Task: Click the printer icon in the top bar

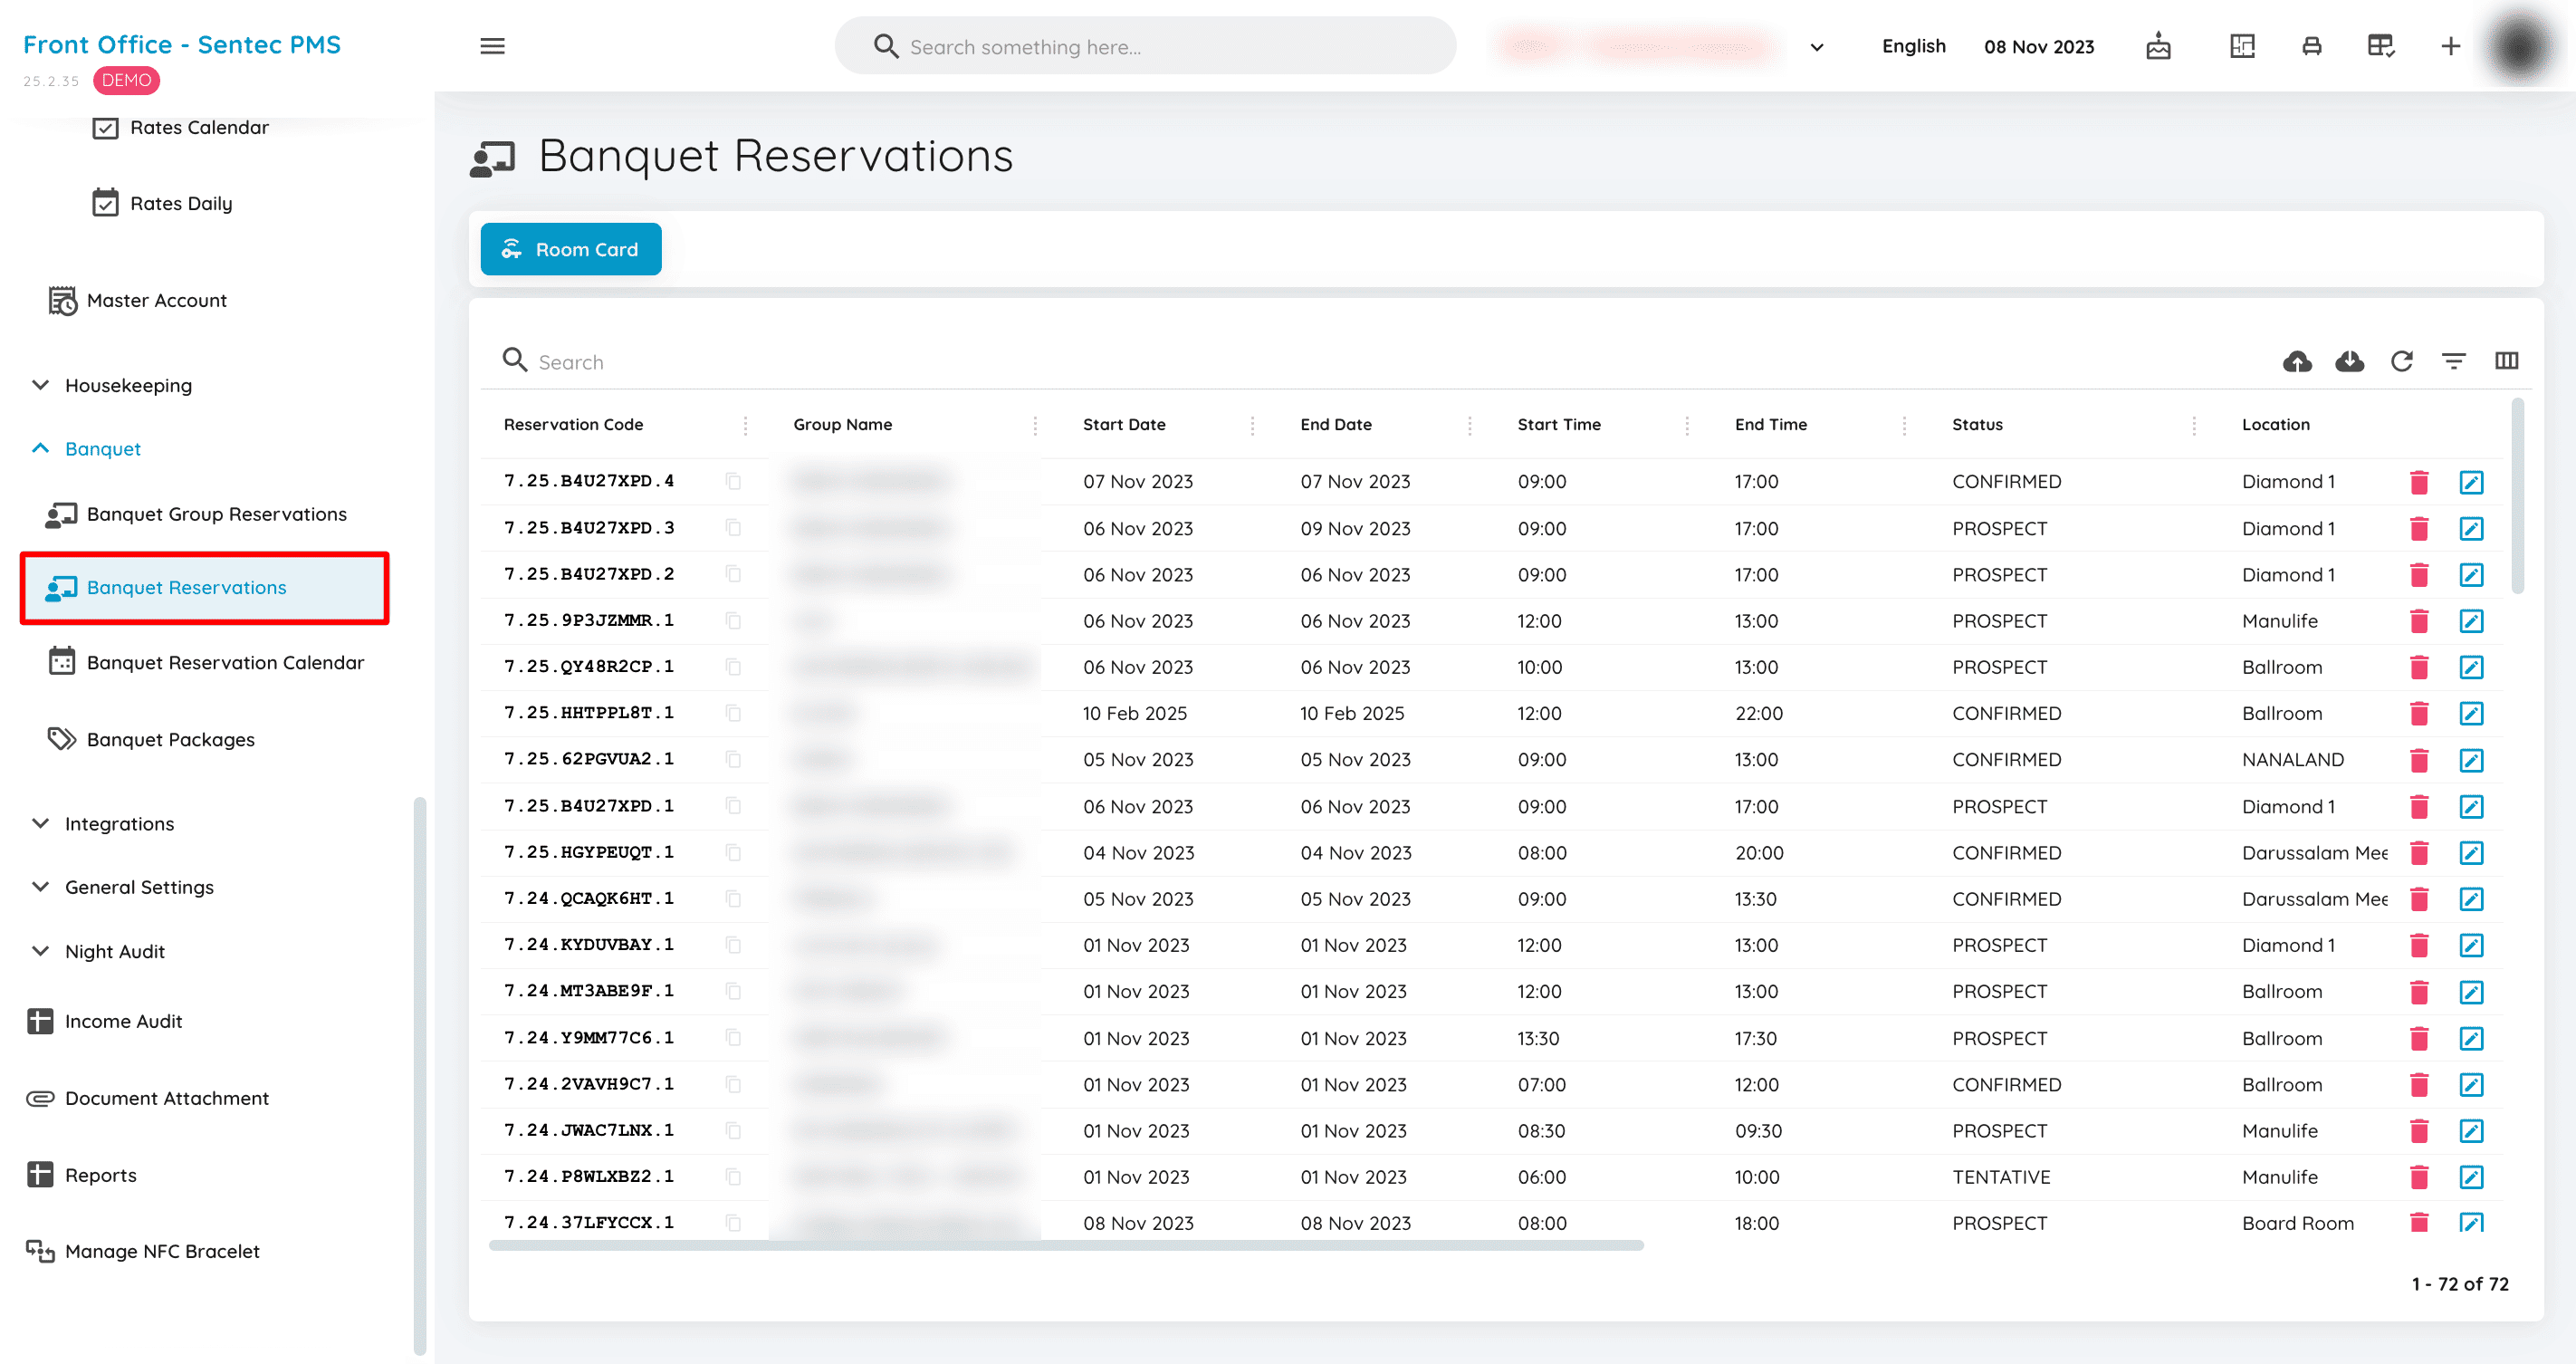Action: click(x=2311, y=46)
